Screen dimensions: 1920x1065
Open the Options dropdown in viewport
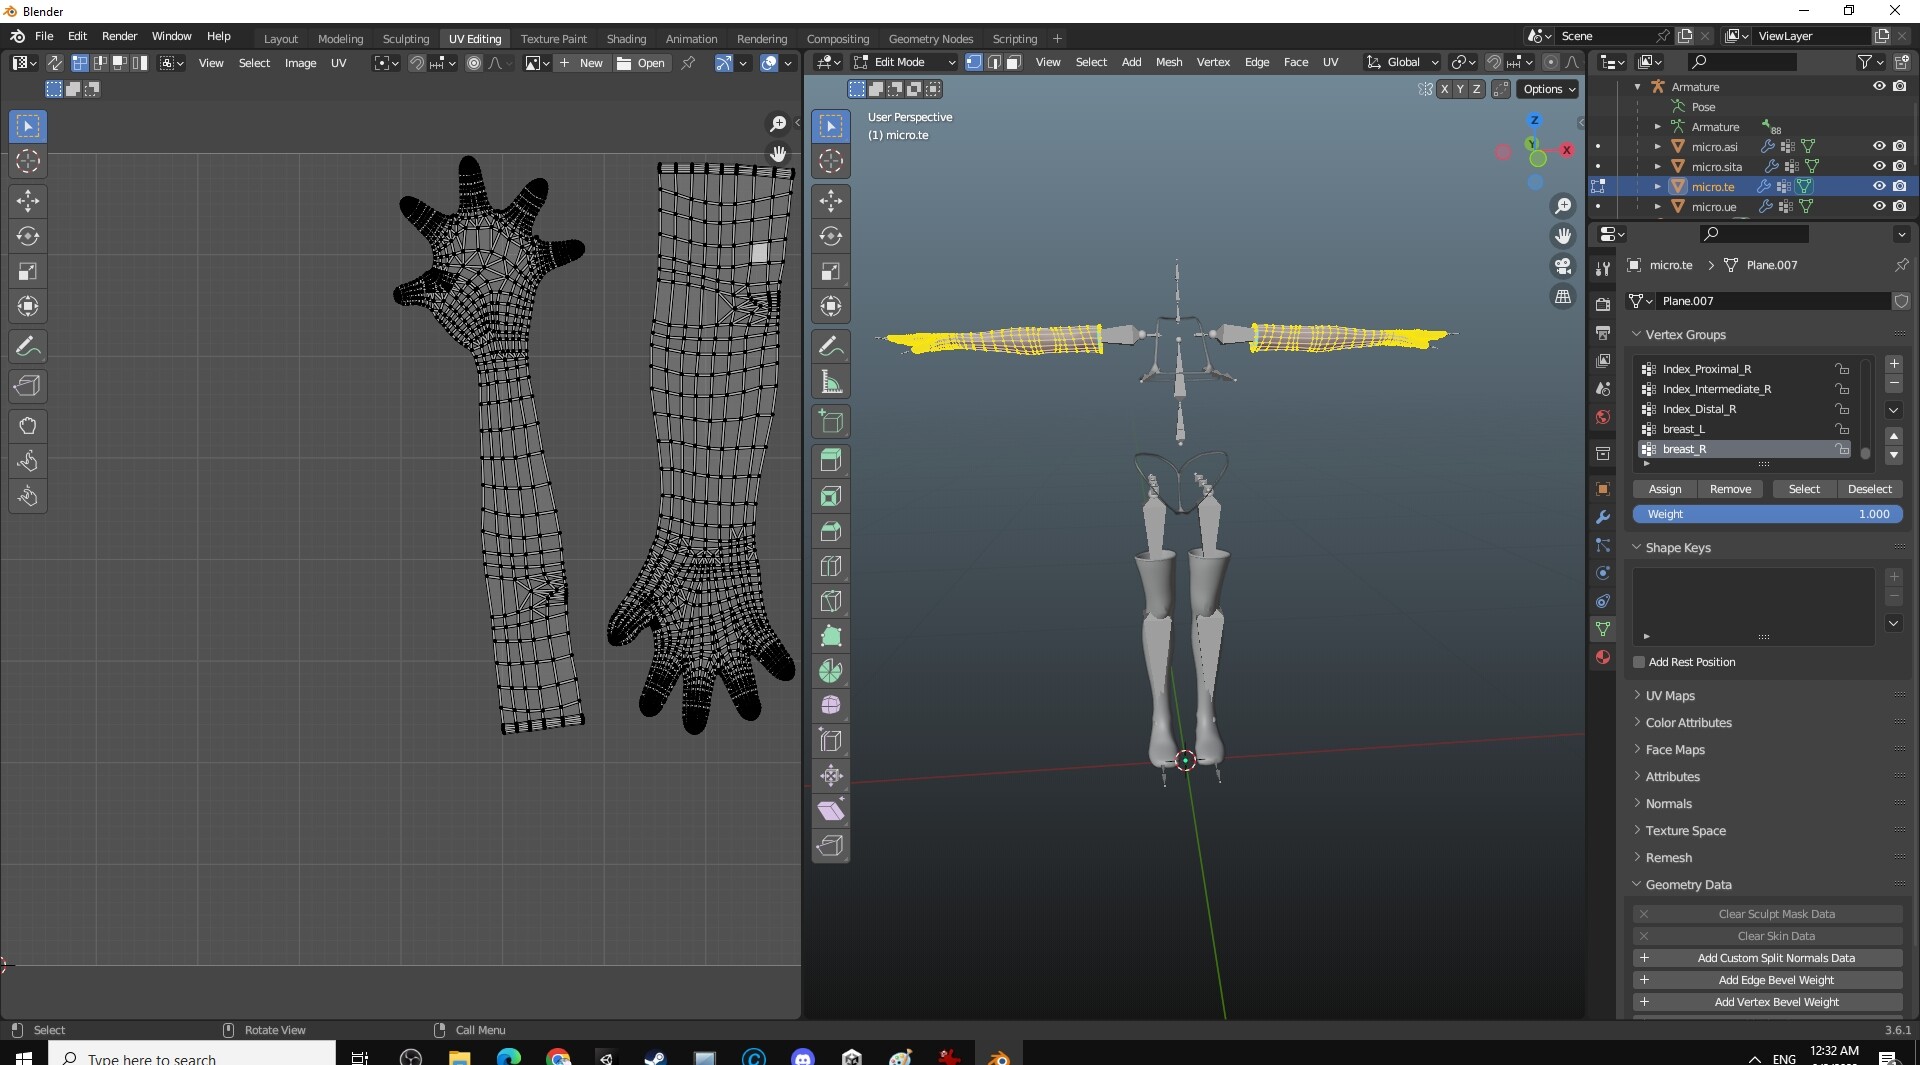1548,89
